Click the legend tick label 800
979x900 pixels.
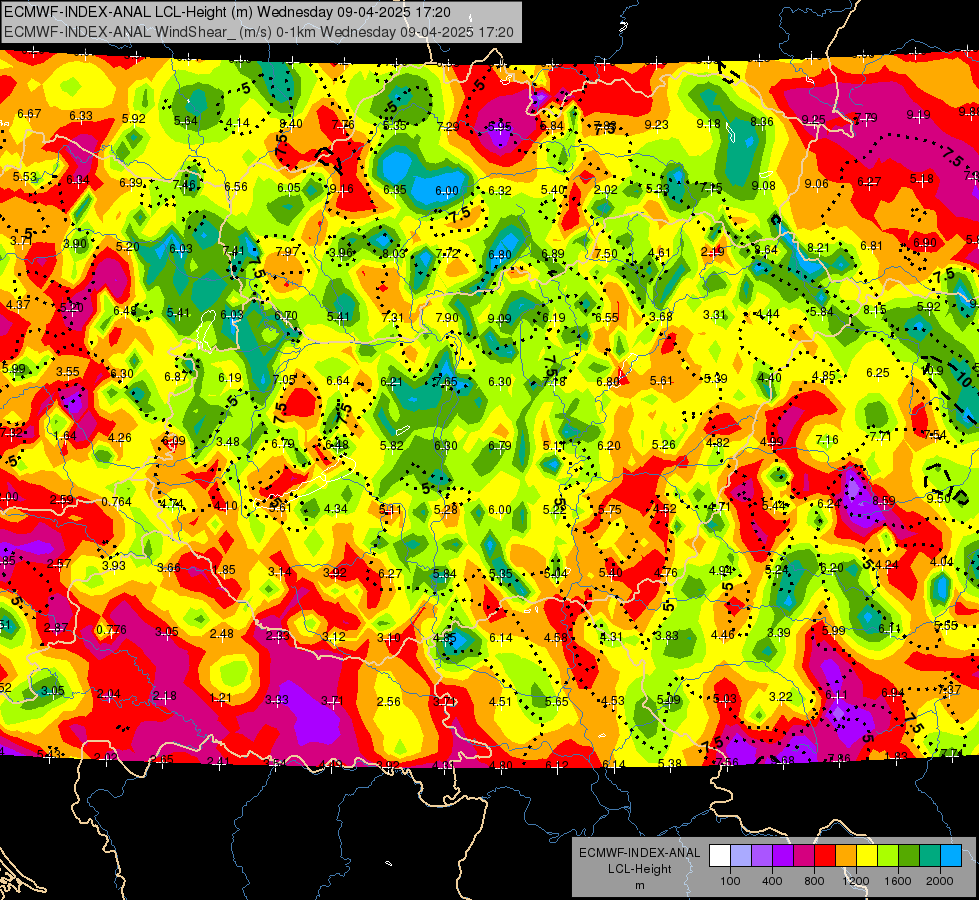coord(814,881)
